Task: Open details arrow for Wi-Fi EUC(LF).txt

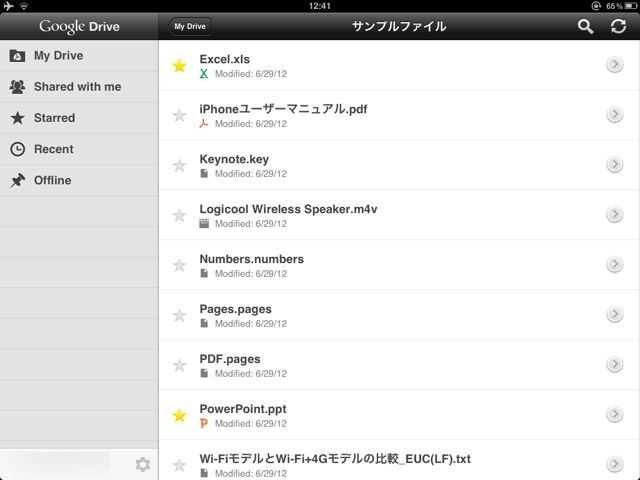Action: click(614, 464)
